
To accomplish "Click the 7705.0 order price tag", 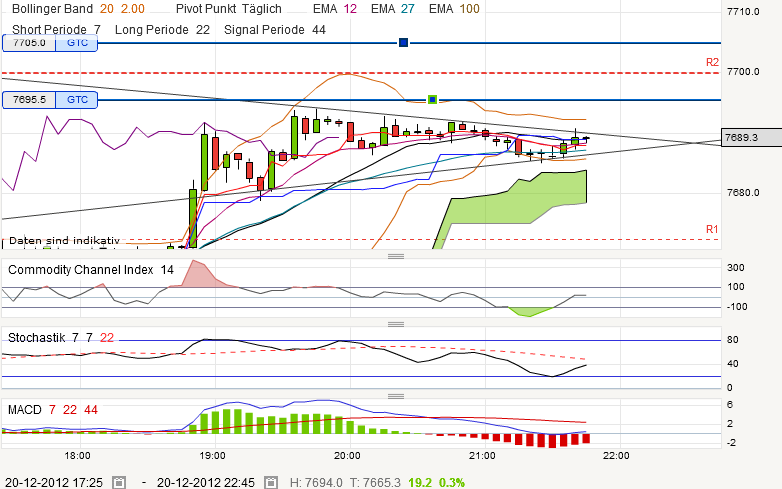I will point(29,43).
